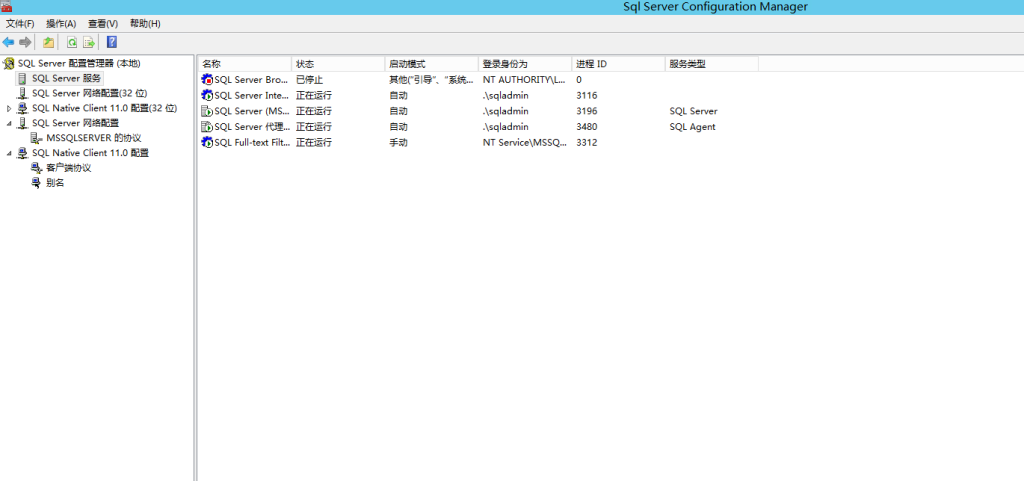Click the SQL Server 配置管理器 (本地) root icon
1024x481 pixels.
pyautogui.click(x=8, y=63)
